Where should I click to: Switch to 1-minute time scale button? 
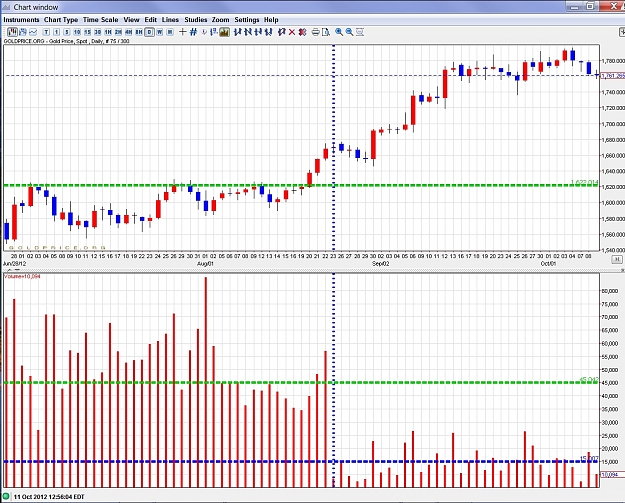click(x=56, y=32)
